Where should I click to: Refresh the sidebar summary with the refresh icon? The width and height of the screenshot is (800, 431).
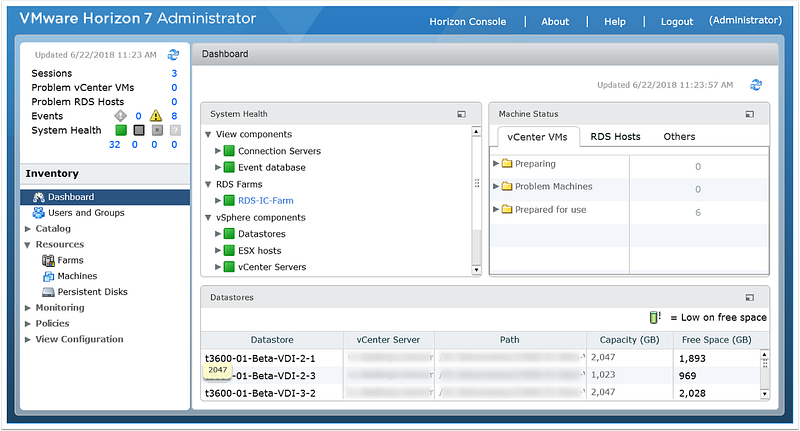[173, 55]
